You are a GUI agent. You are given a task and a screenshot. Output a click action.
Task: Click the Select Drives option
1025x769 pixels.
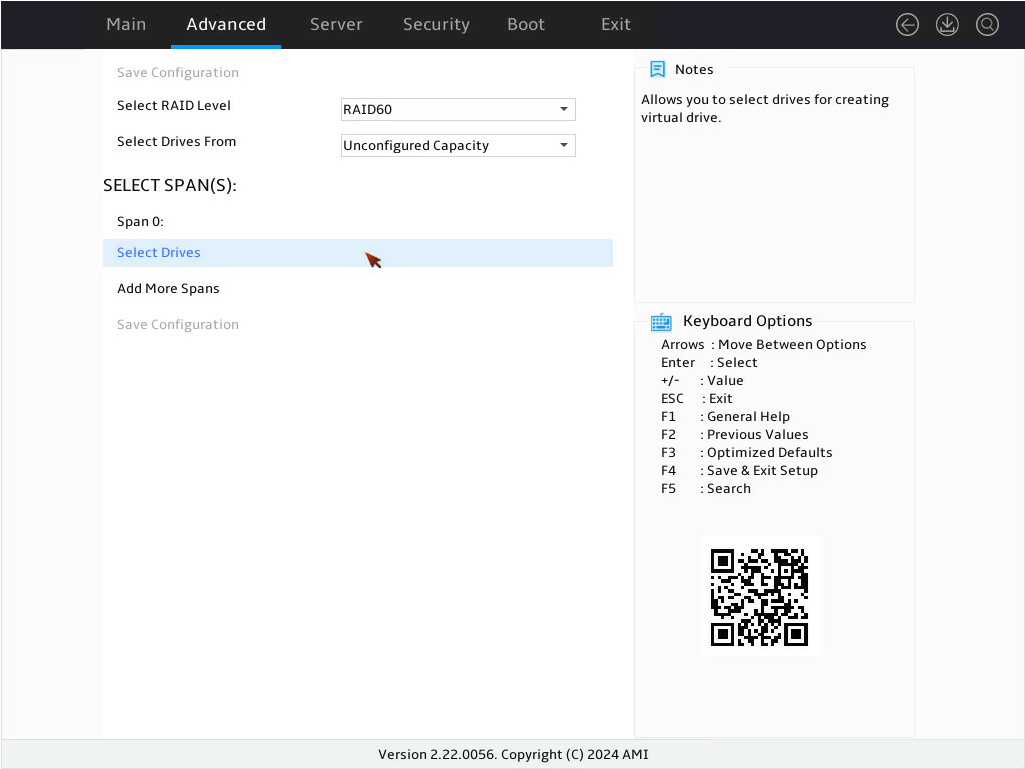click(358, 252)
